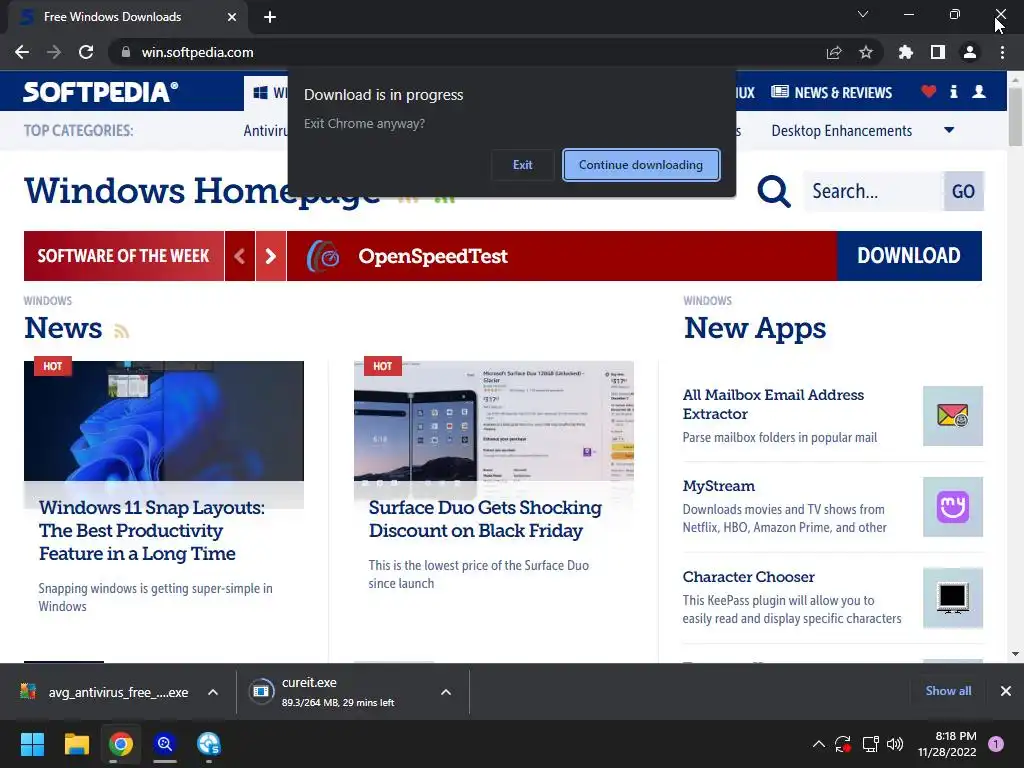Open Surface Duo article thumbnail
The image size is (1024, 768).
pos(494,421)
